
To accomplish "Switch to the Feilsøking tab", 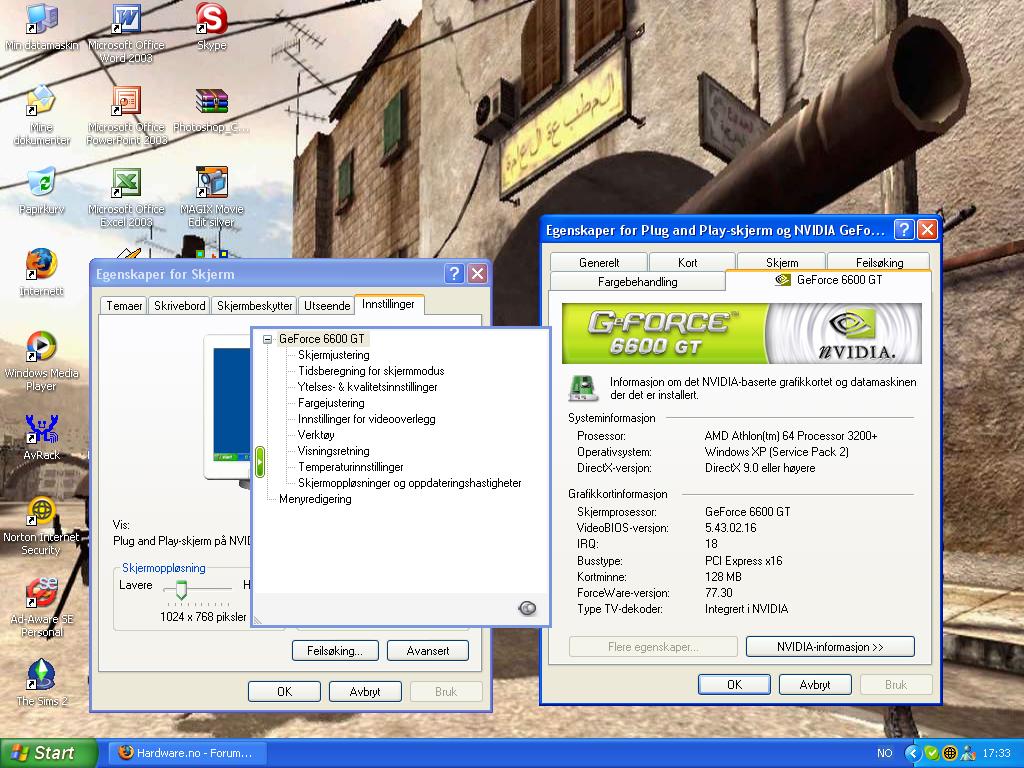I will 879,263.
